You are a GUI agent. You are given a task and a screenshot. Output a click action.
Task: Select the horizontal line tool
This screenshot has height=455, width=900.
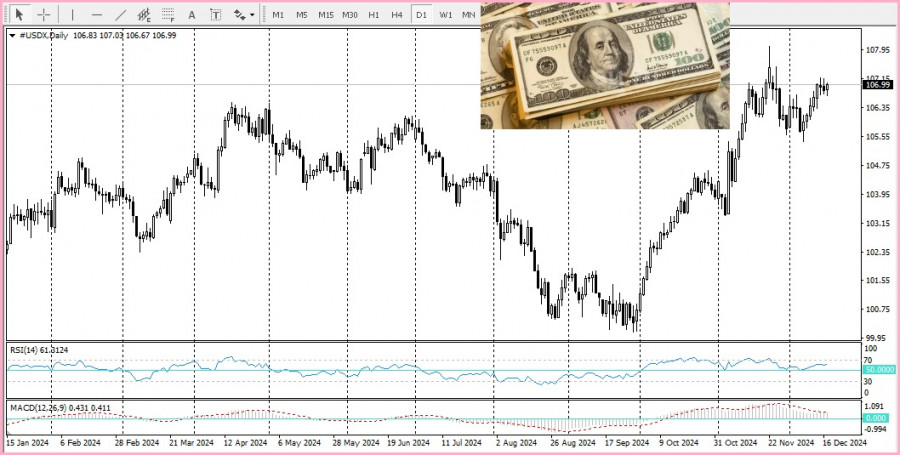(x=96, y=15)
